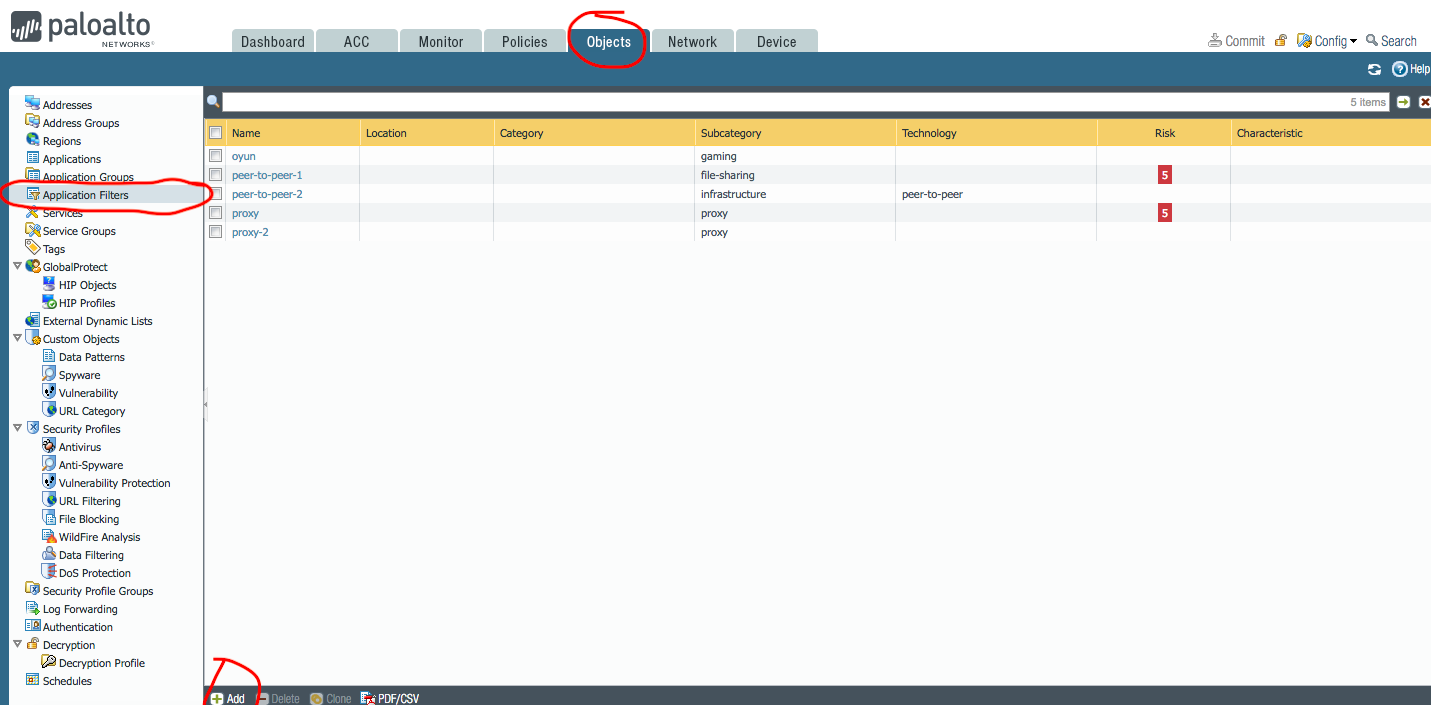Open the Help panel
Viewport: 1431px width, 705px height.
pyautogui.click(x=1410, y=68)
